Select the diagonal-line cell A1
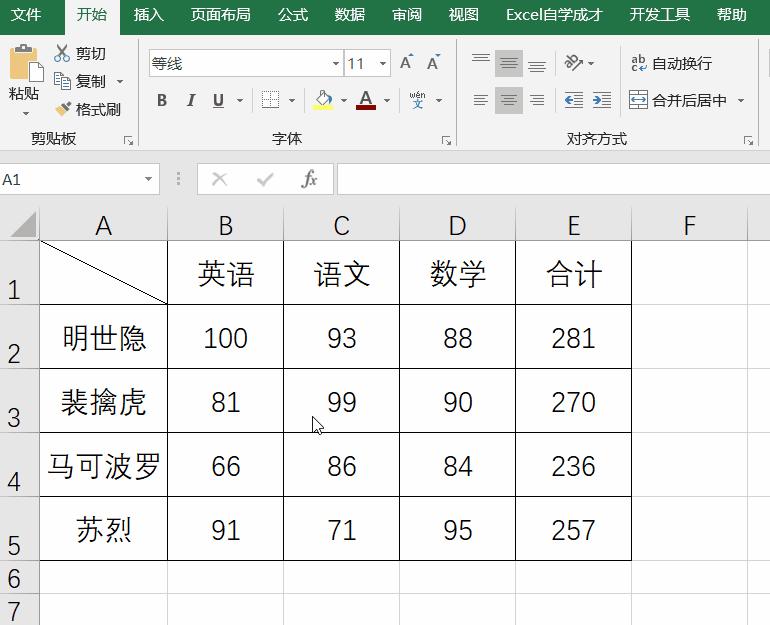This screenshot has width=770, height=625. (104, 272)
